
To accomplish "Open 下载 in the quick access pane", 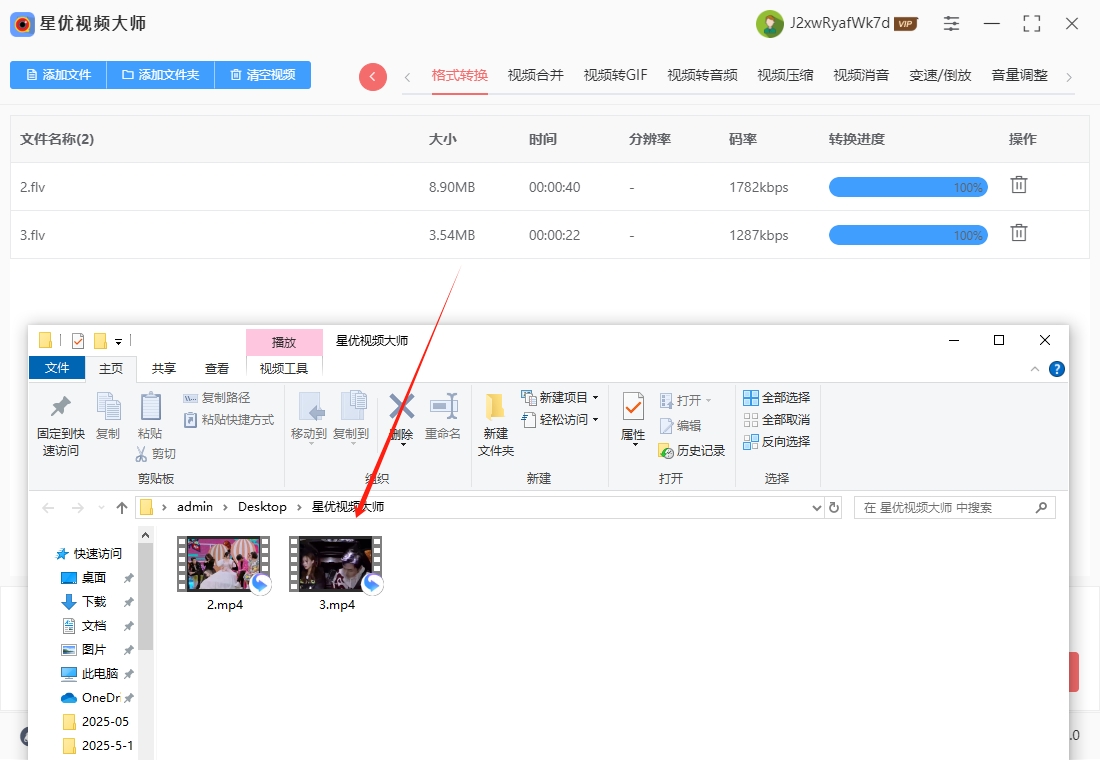I will pyautogui.click(x=94, y=602).
